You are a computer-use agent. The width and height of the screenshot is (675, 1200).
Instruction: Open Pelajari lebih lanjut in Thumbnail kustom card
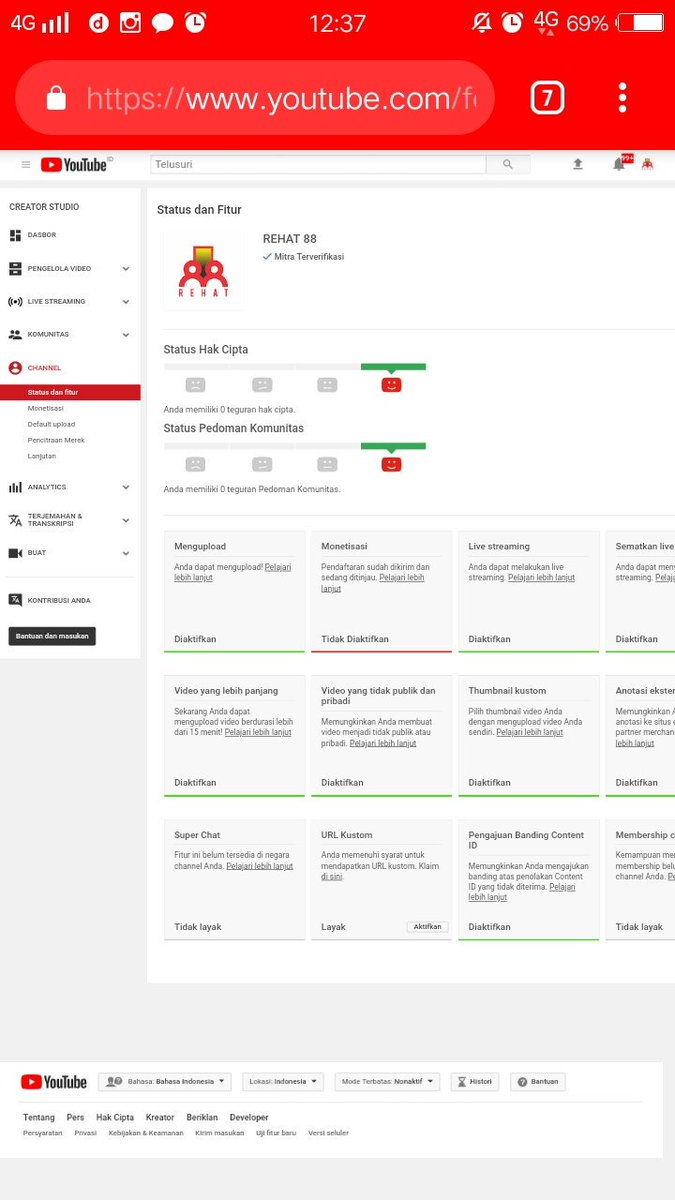(x=529, y=732)
